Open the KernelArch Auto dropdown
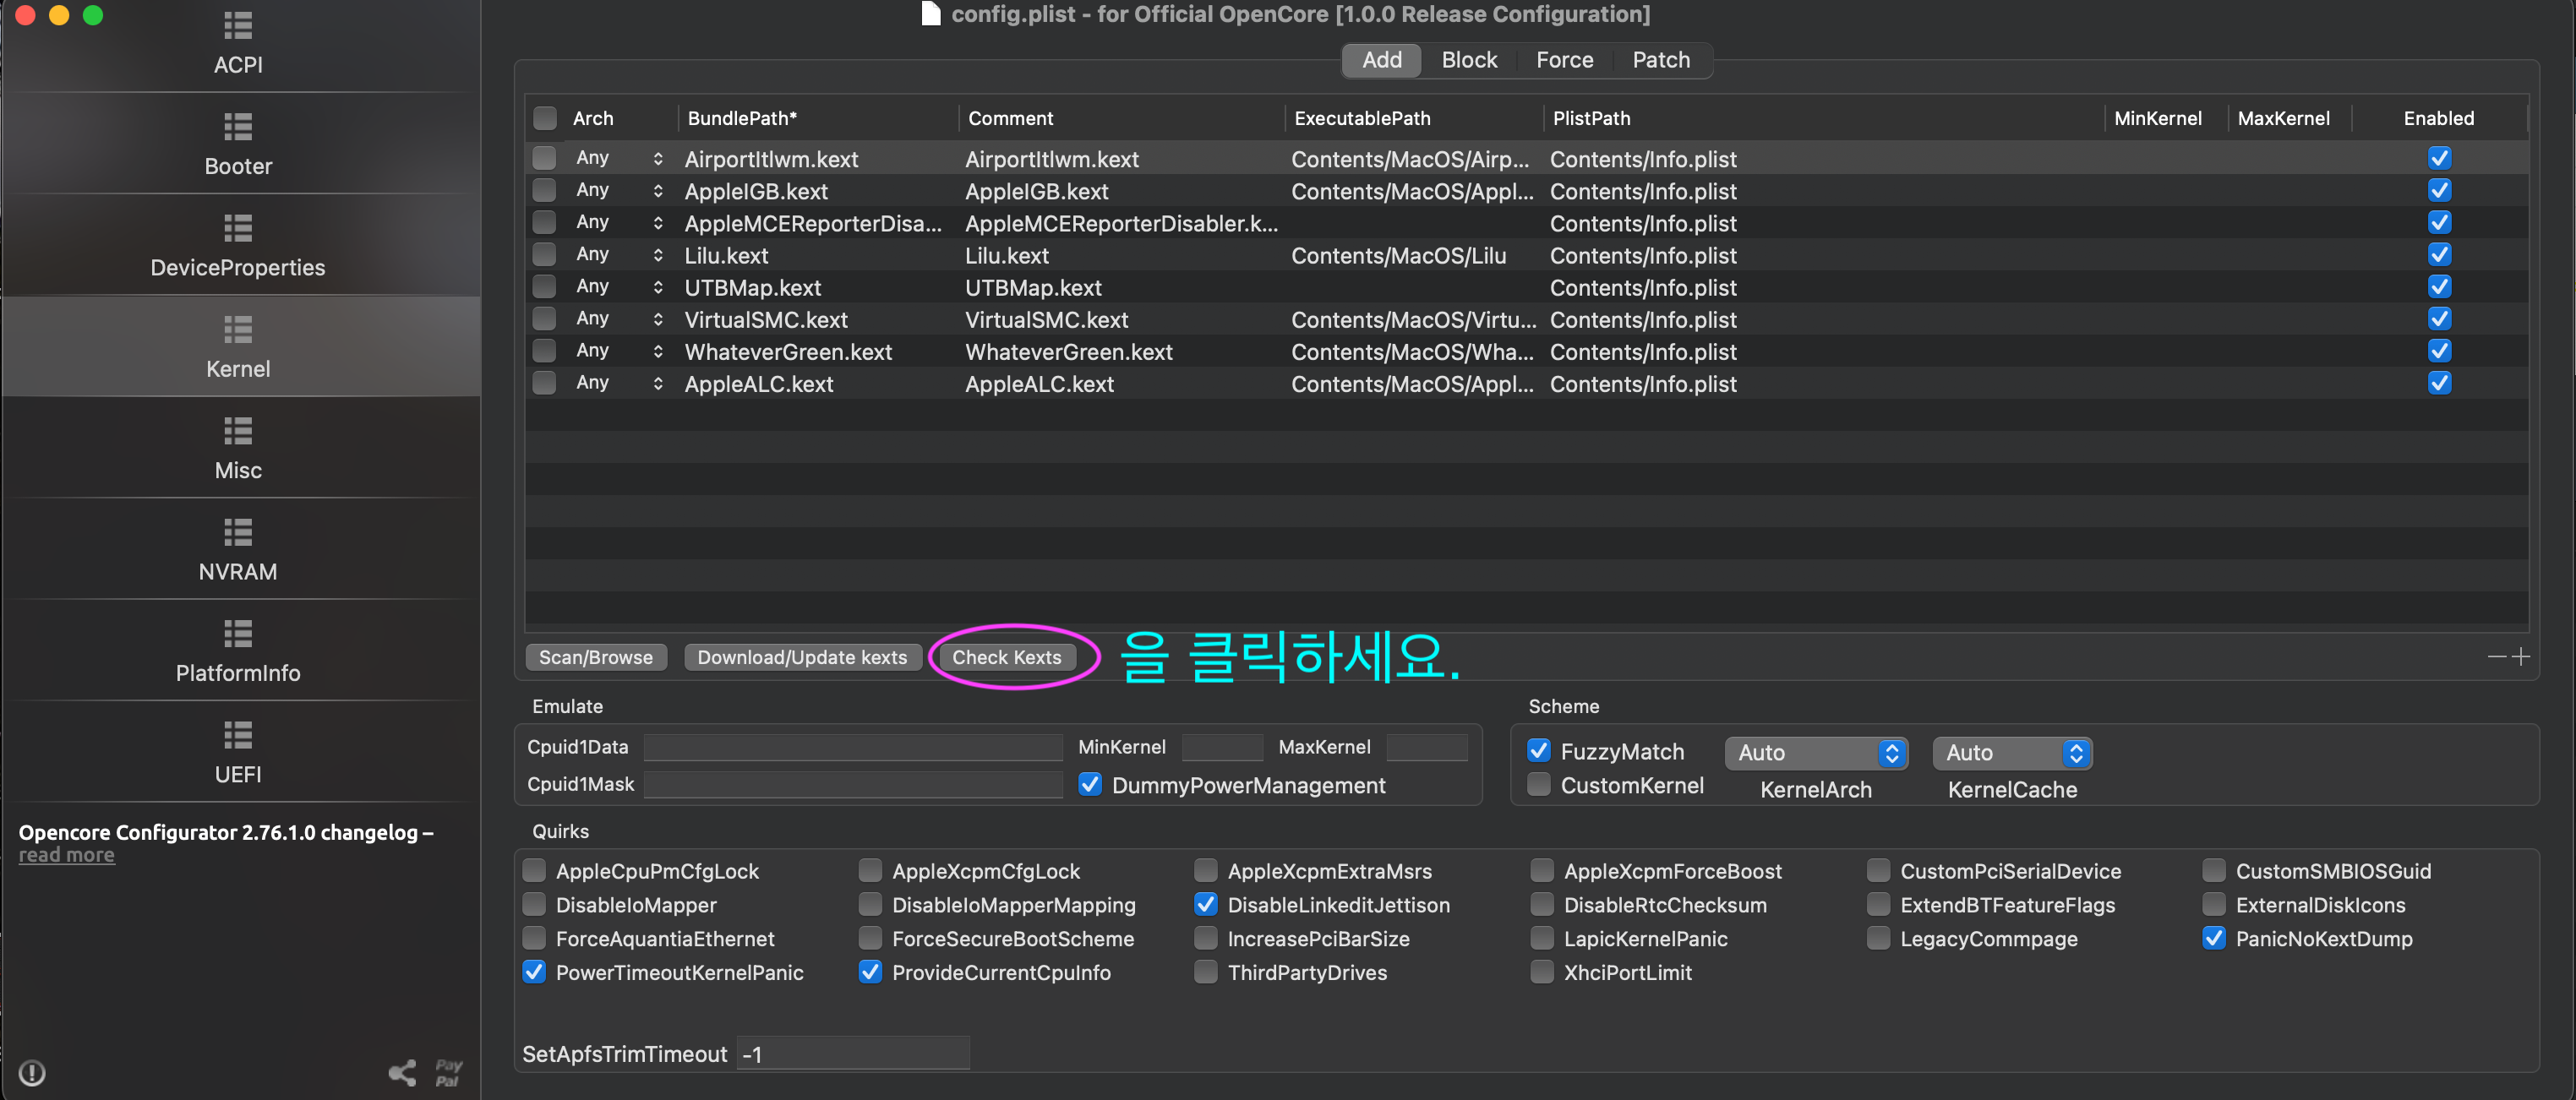 [x=1816, y=752]
